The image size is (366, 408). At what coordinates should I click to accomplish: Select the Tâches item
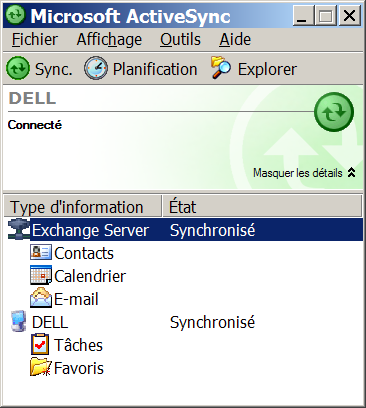click(x=78, y=345)
